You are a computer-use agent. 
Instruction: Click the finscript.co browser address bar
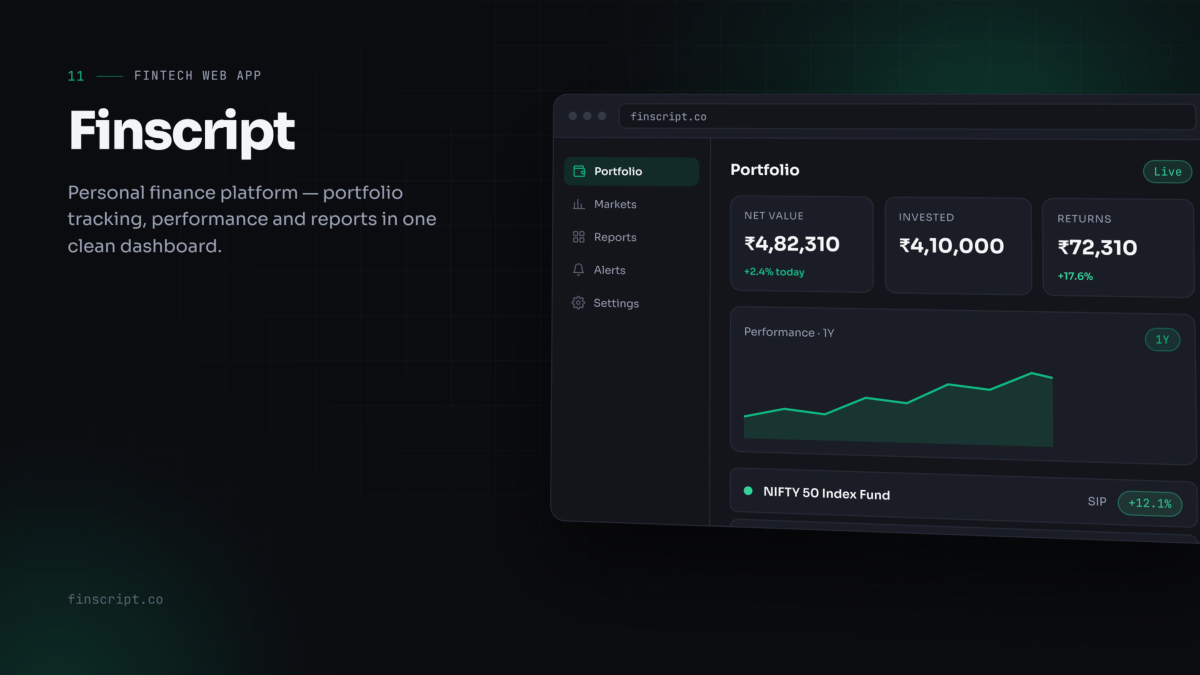click(908, 117)
